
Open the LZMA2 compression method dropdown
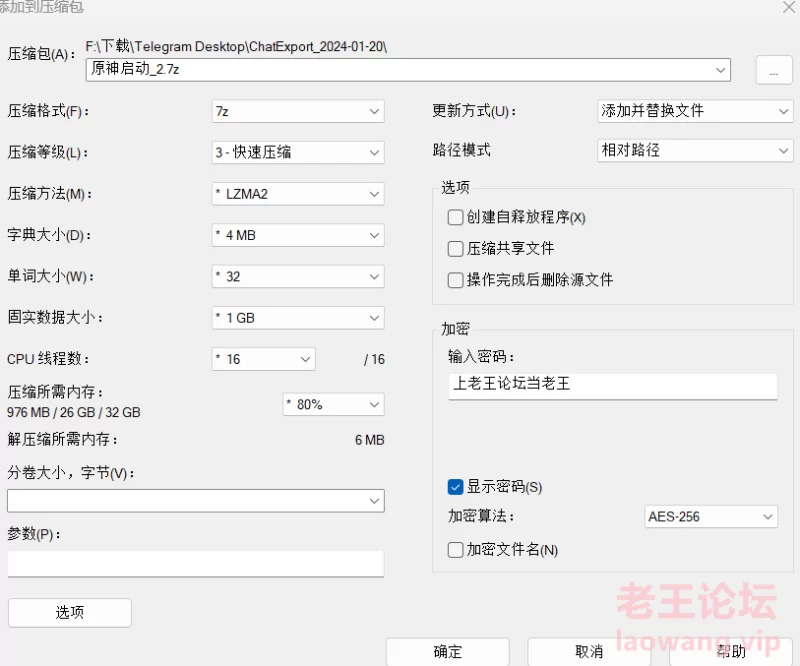[298, 194]
